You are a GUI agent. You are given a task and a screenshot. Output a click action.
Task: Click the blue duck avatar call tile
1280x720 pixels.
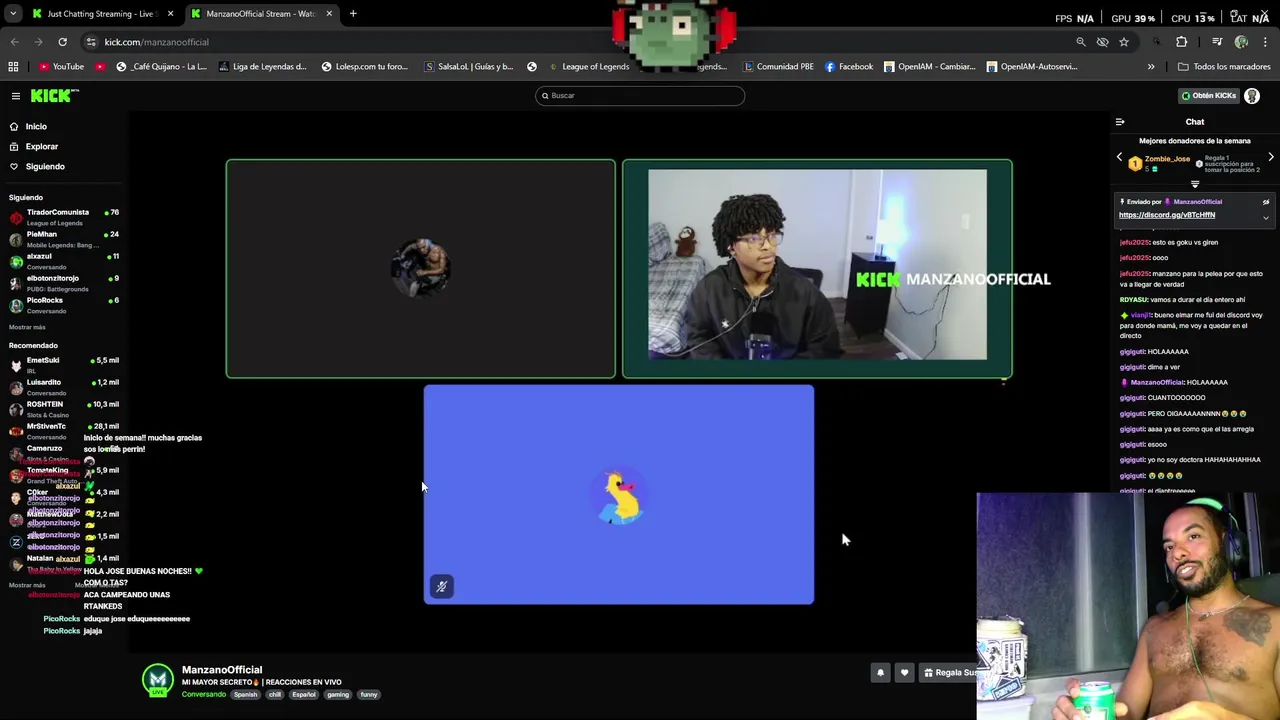click(x=618, y=494)
